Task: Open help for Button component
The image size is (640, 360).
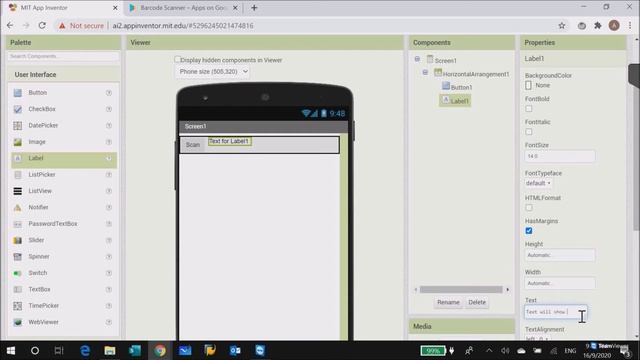Action: [x=109, y=93]
